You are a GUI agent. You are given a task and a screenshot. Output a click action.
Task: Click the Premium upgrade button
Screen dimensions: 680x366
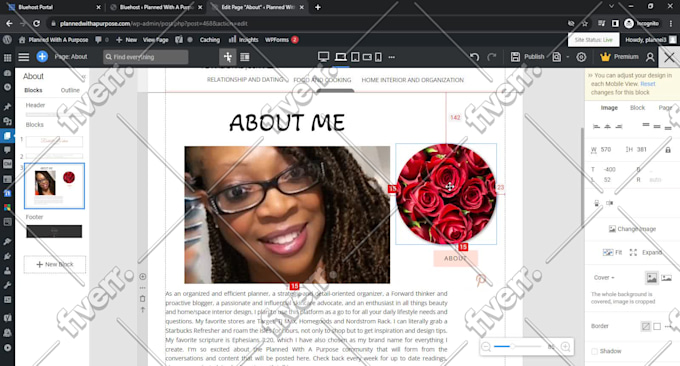pos(619,57)
